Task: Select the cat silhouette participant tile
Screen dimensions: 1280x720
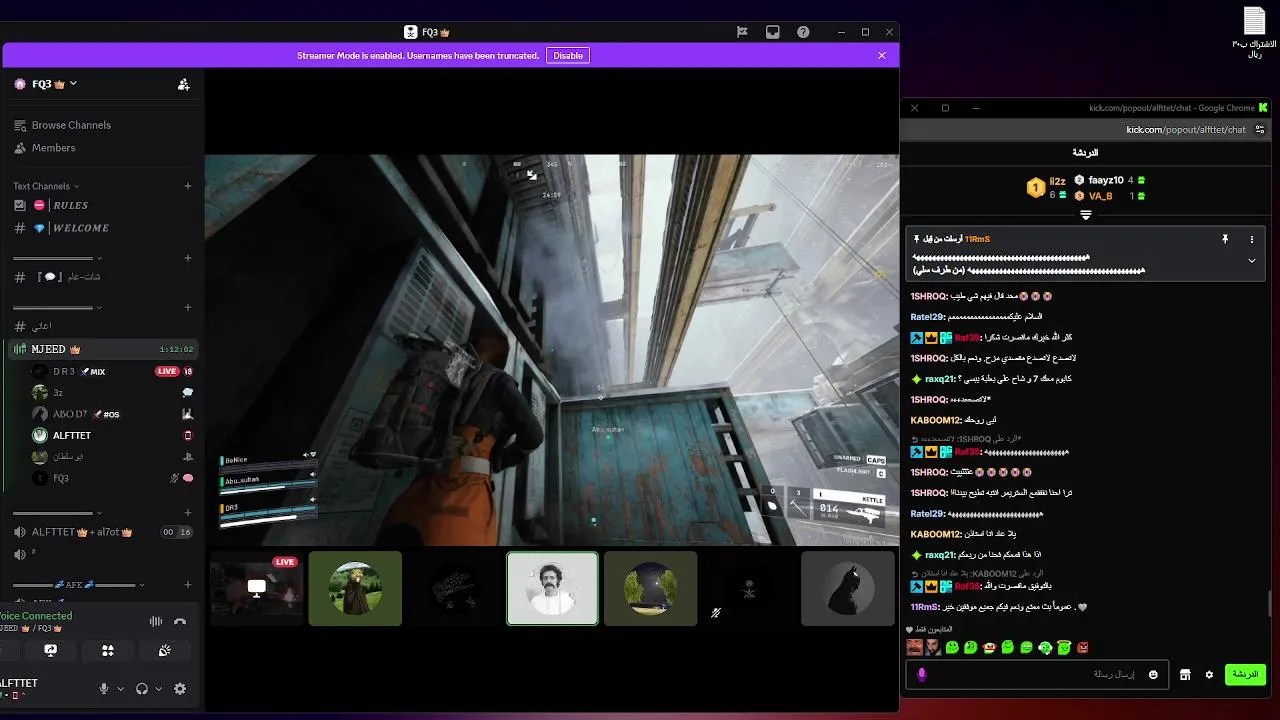Action: coord(847,589)
